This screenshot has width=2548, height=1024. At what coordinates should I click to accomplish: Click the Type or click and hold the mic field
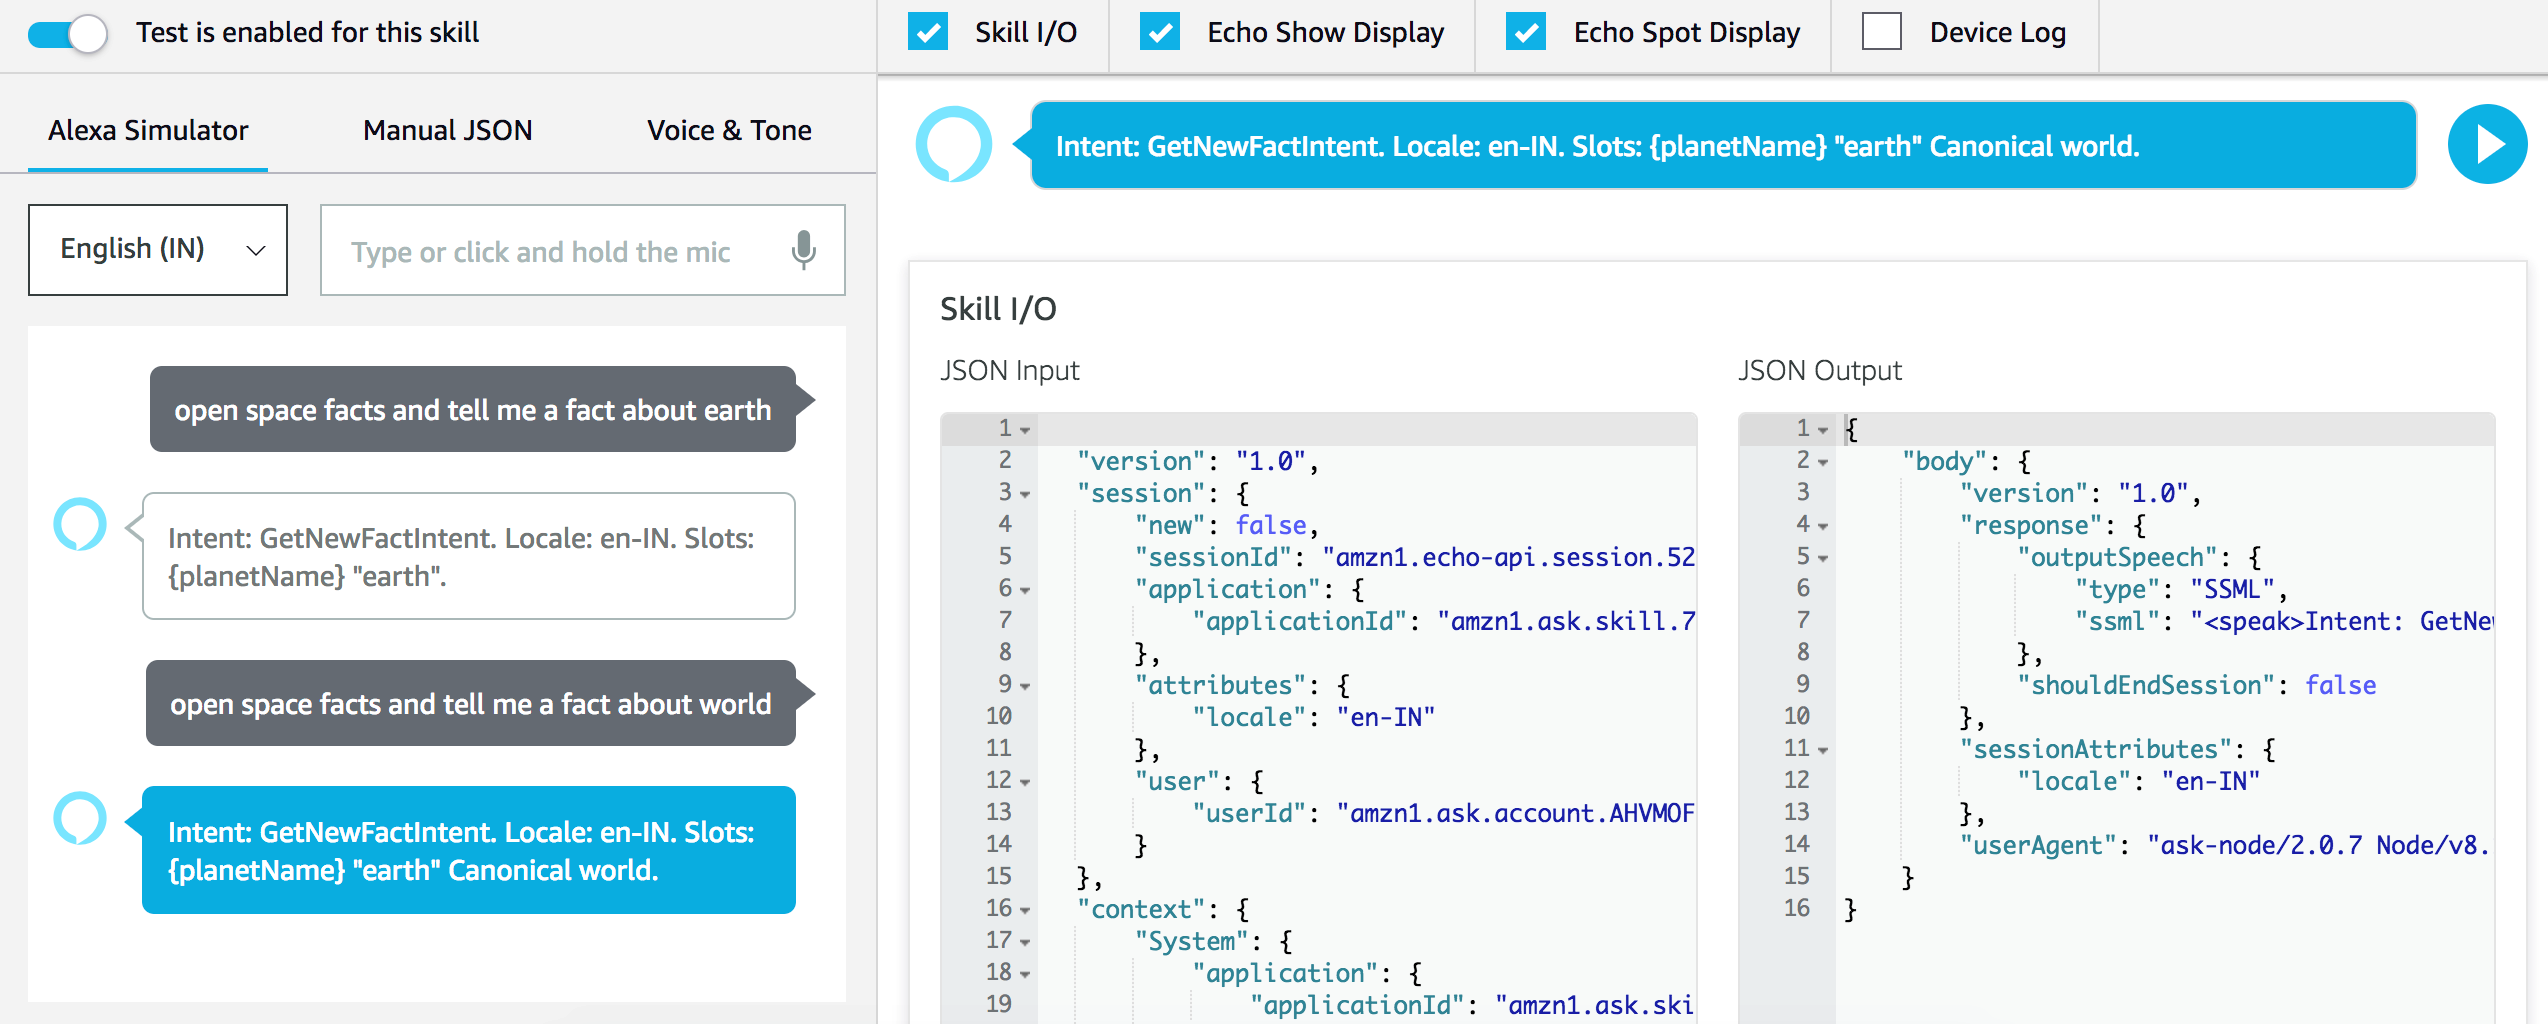pos(550,251)
